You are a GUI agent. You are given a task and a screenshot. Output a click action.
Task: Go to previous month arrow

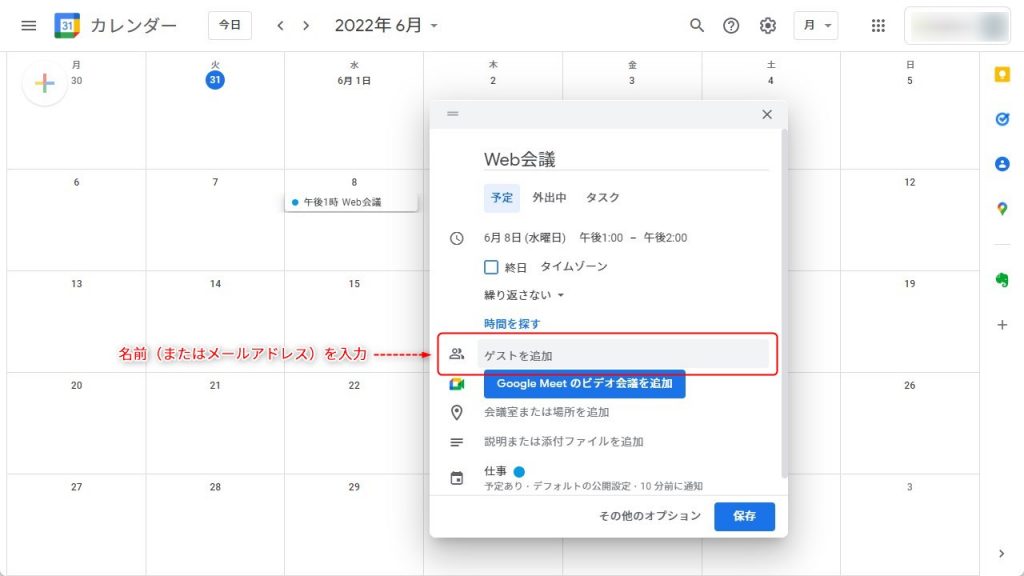[x=280, y=25]
